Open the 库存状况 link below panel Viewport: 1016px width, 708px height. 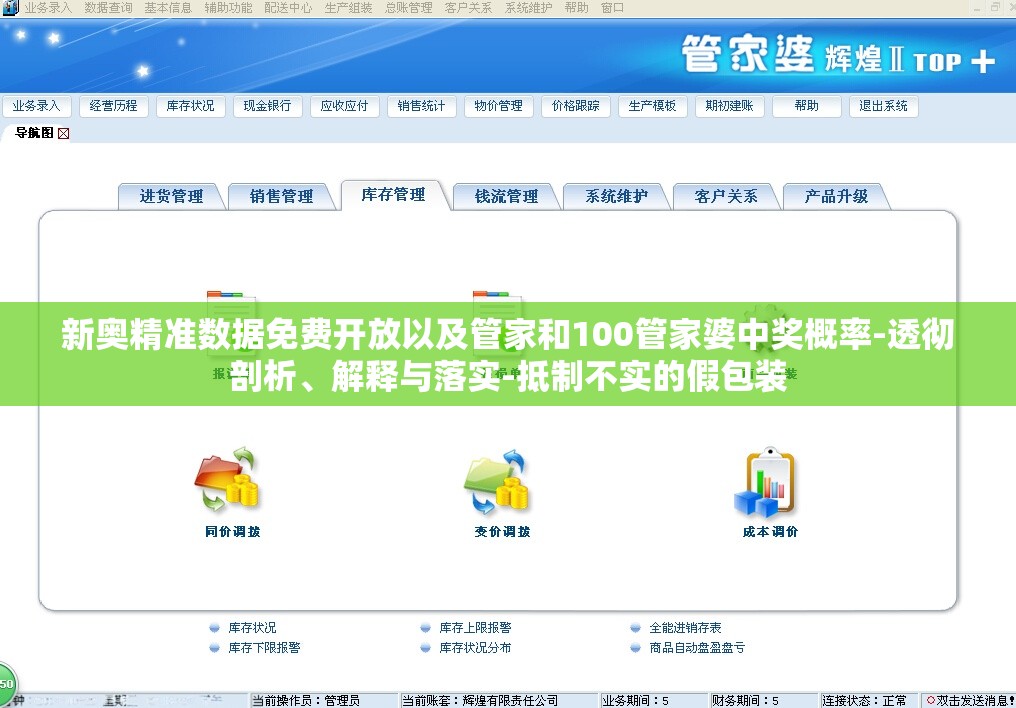click(x=252, y=628)
